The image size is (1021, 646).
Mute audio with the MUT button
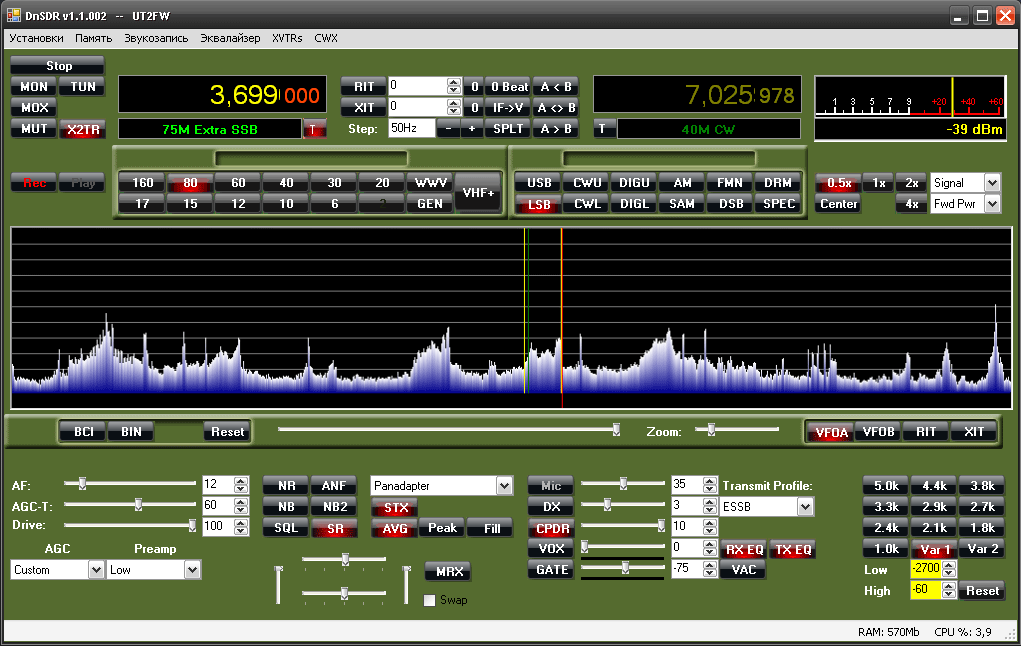pos(35,129)
